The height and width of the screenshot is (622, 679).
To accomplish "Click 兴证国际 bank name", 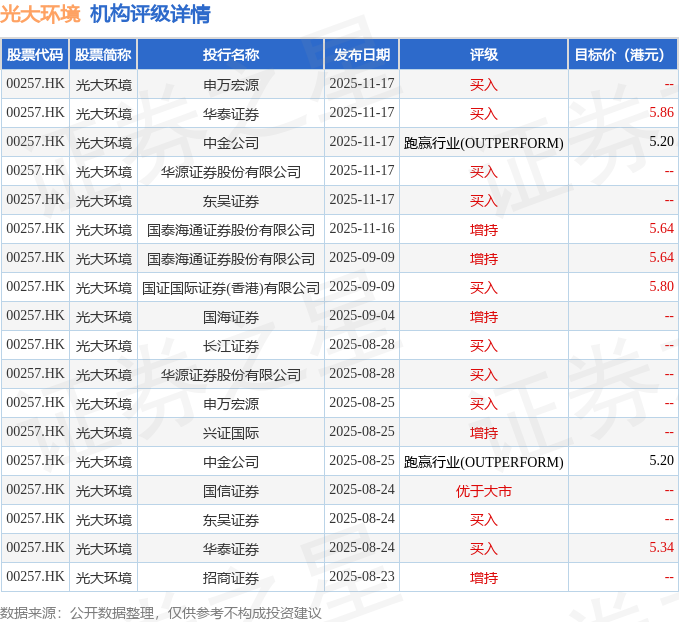I will coord(231,433).
